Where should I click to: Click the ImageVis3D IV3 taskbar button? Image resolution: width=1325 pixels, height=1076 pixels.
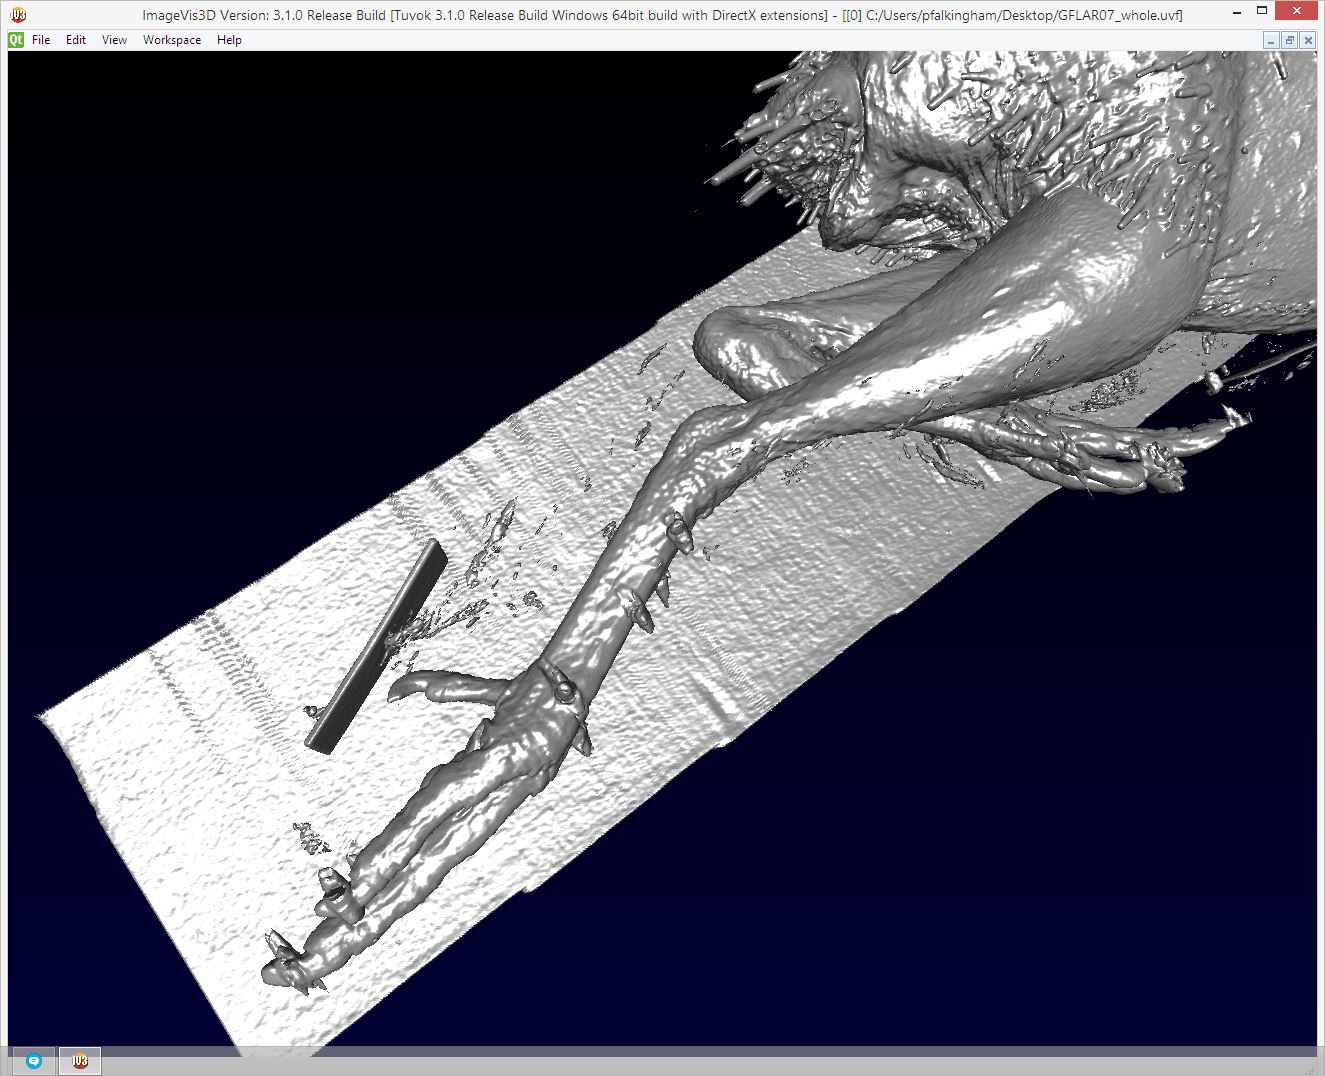pyautogui.click(x=80, y=1061)
